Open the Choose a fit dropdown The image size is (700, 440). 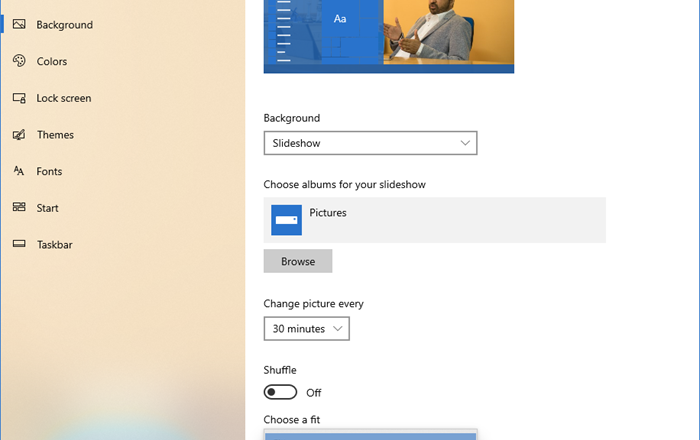tap(370, 435)
